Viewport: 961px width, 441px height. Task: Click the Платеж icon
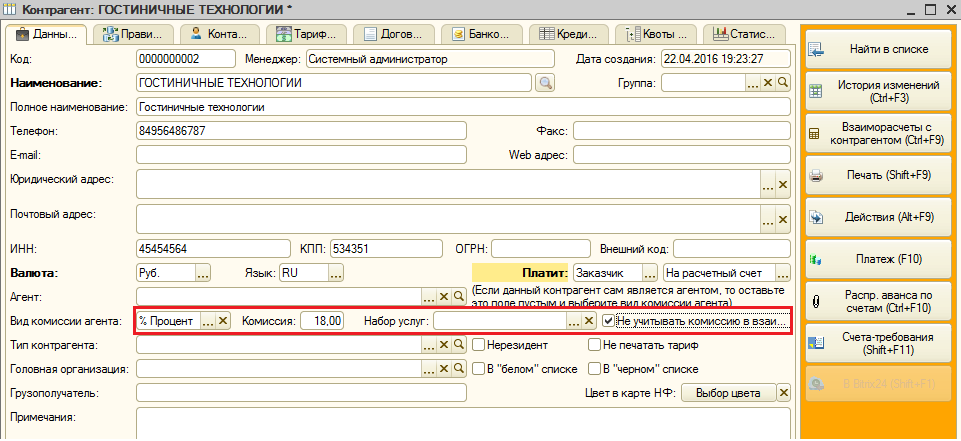(816, 260)
